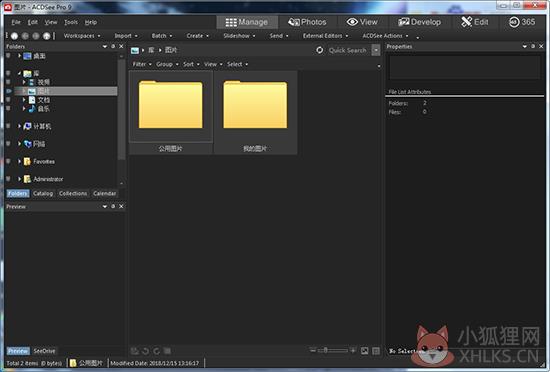Switch to Develop mode

click(420, 22)
